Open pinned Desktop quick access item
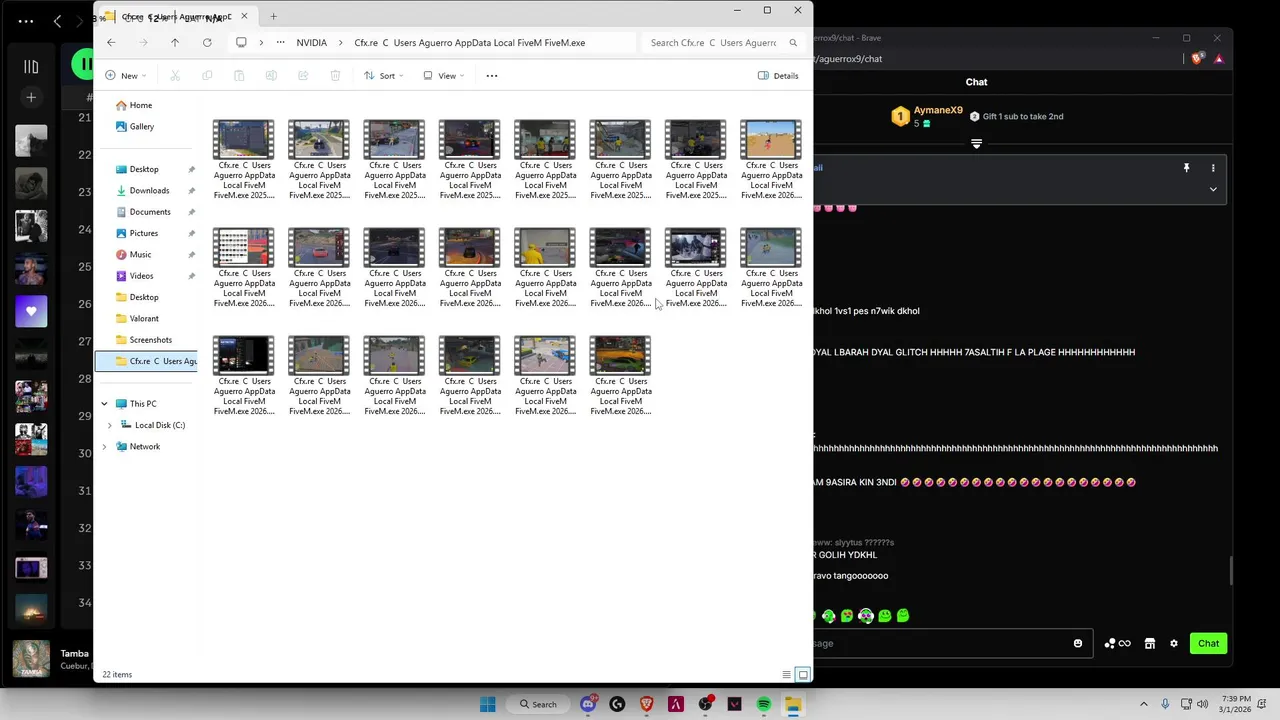Screen dimensions: 1280x720 144,169
